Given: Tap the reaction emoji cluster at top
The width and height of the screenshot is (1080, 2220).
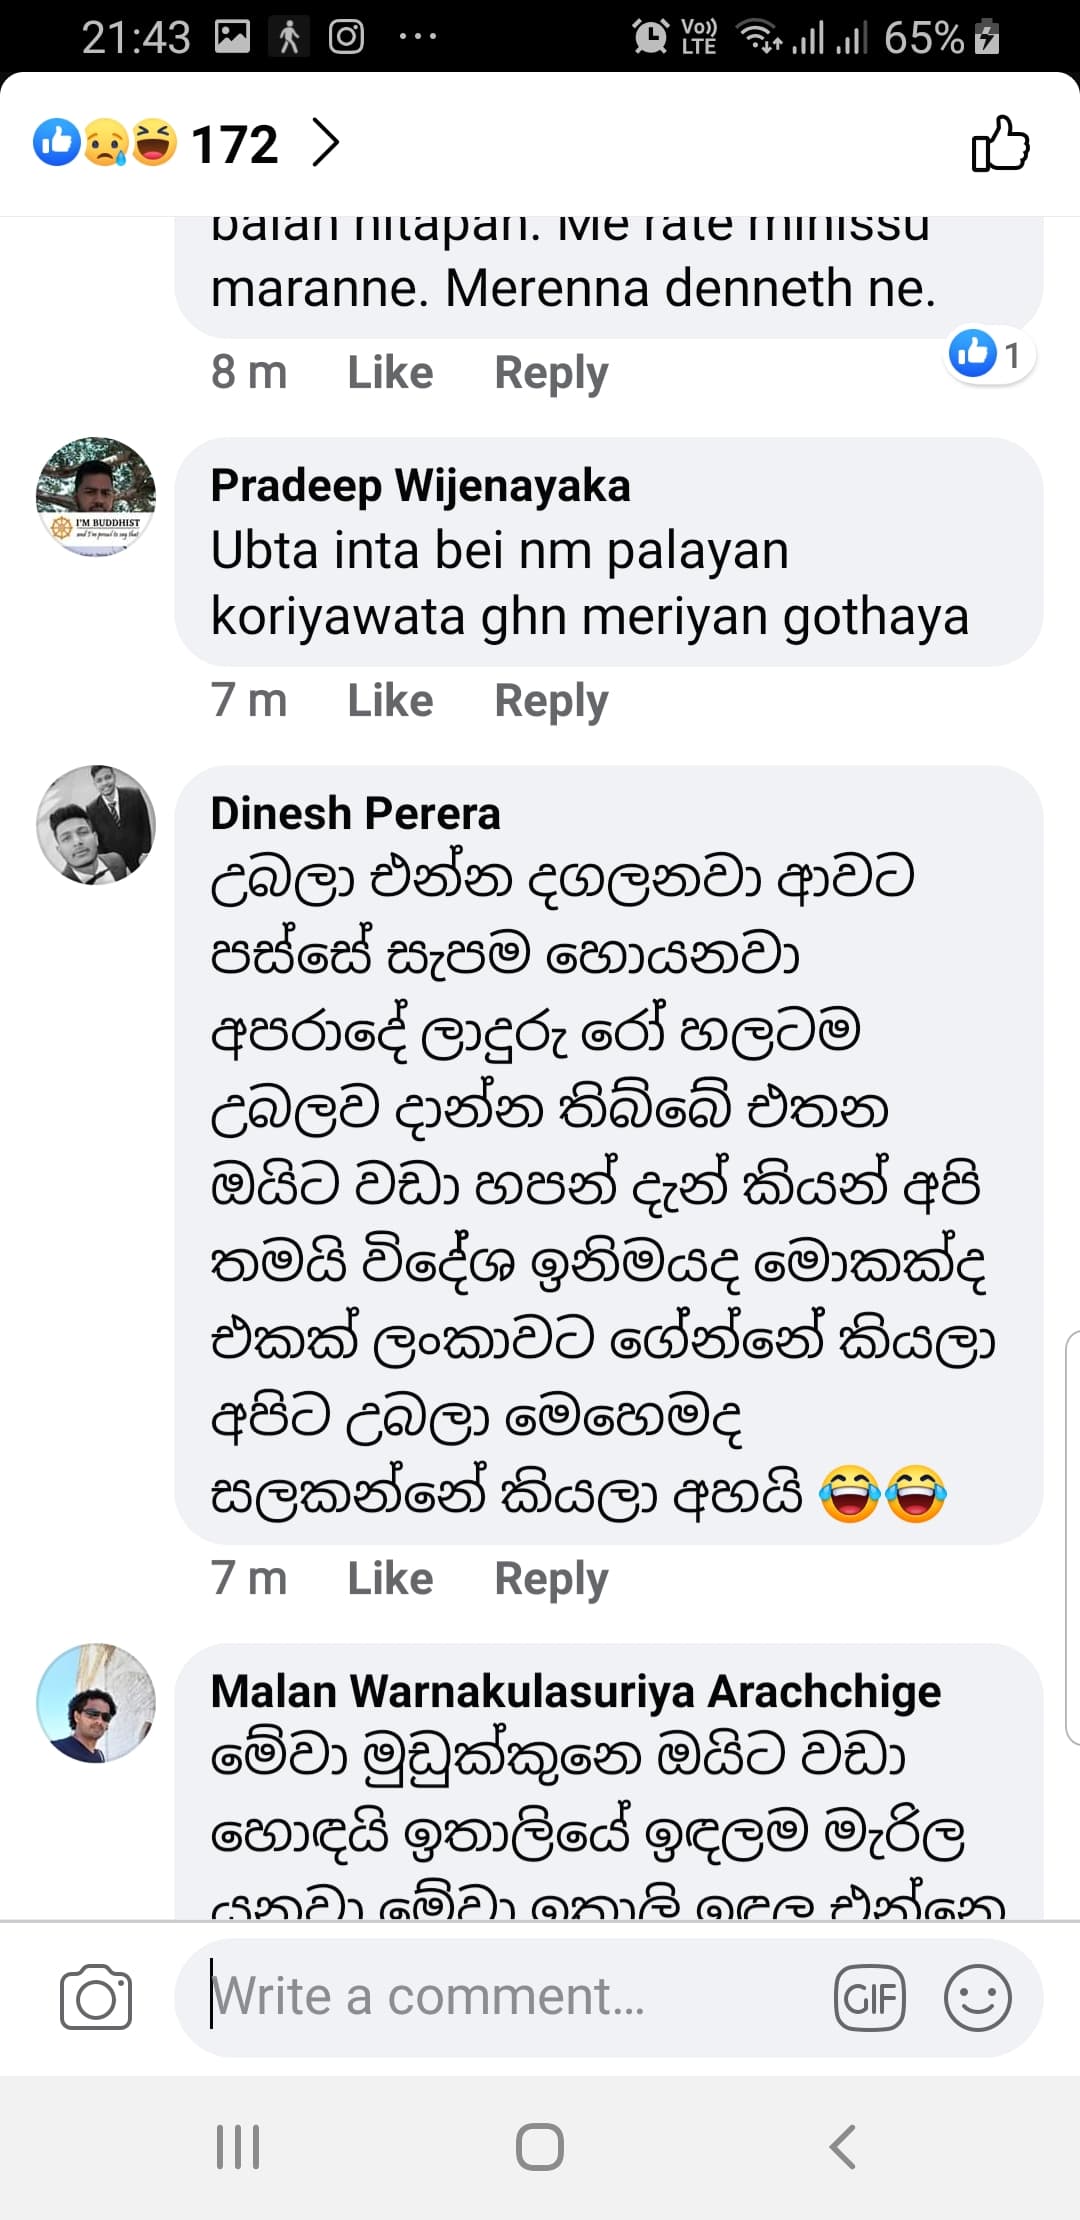Looking at the screenshot, I should pyautogui.click(x=105, y=143).
